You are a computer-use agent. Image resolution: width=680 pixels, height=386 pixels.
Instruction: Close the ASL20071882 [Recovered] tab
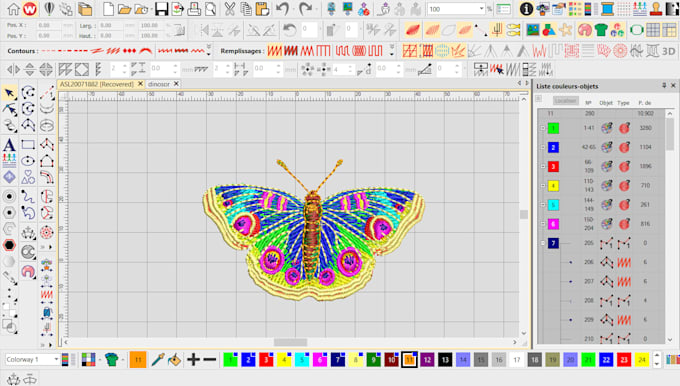coord(140,84)
